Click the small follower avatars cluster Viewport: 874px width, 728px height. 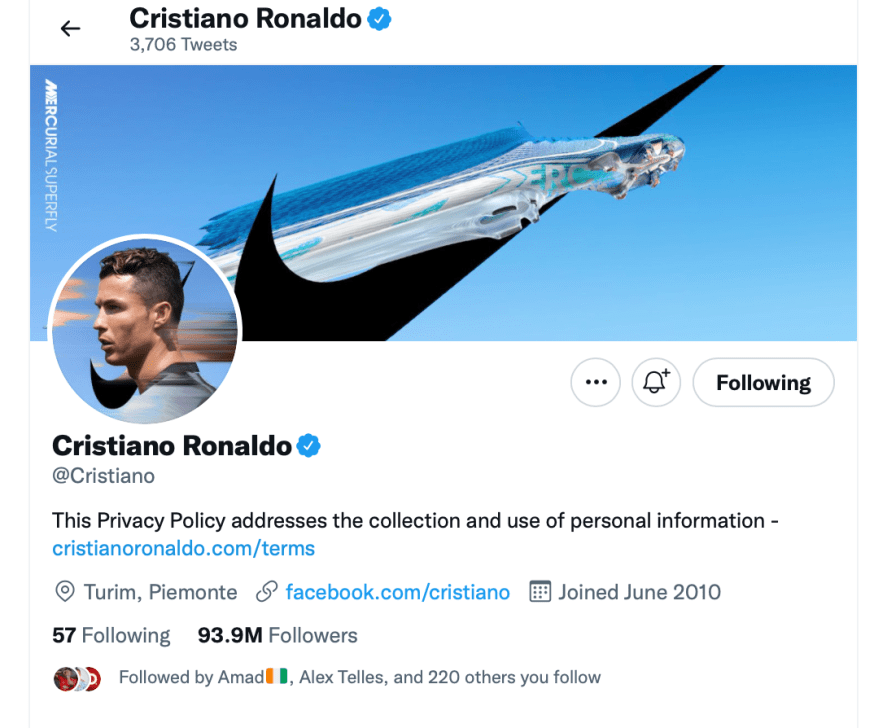coord(77,678)
